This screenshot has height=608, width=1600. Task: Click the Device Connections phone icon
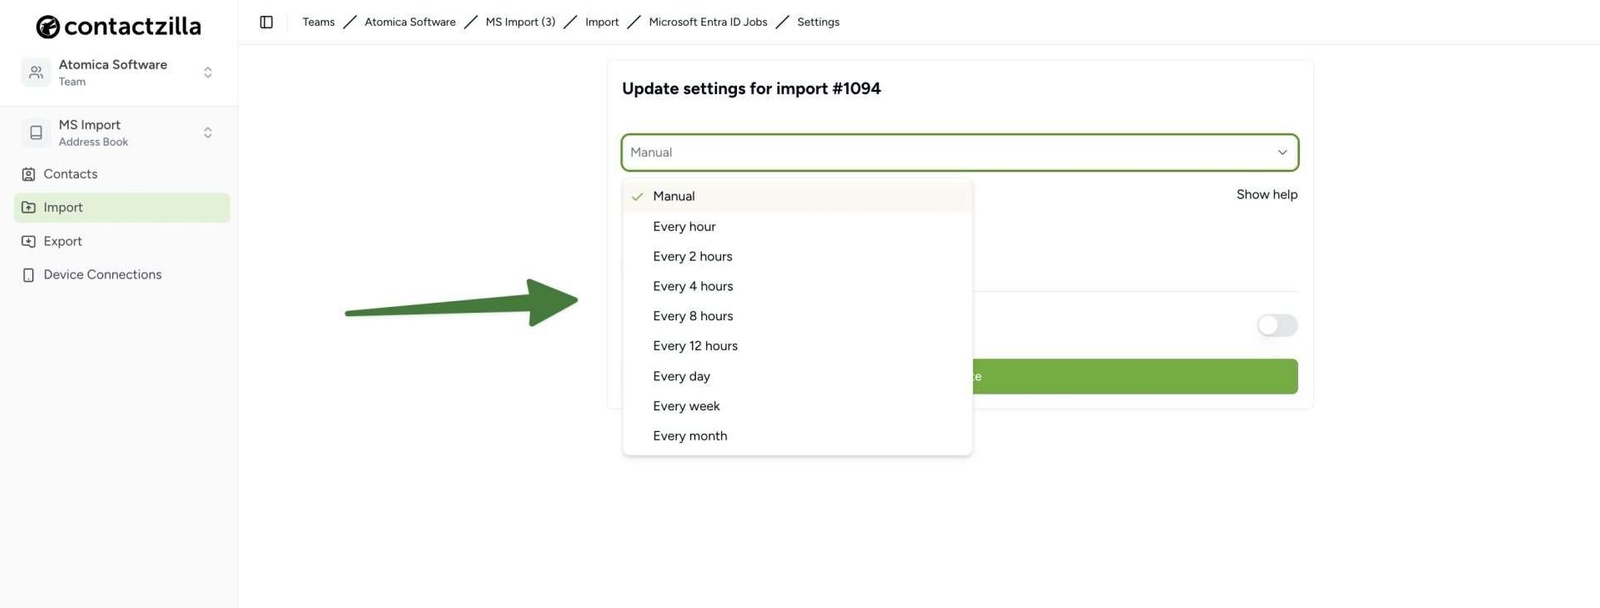(x=28, y=275)
